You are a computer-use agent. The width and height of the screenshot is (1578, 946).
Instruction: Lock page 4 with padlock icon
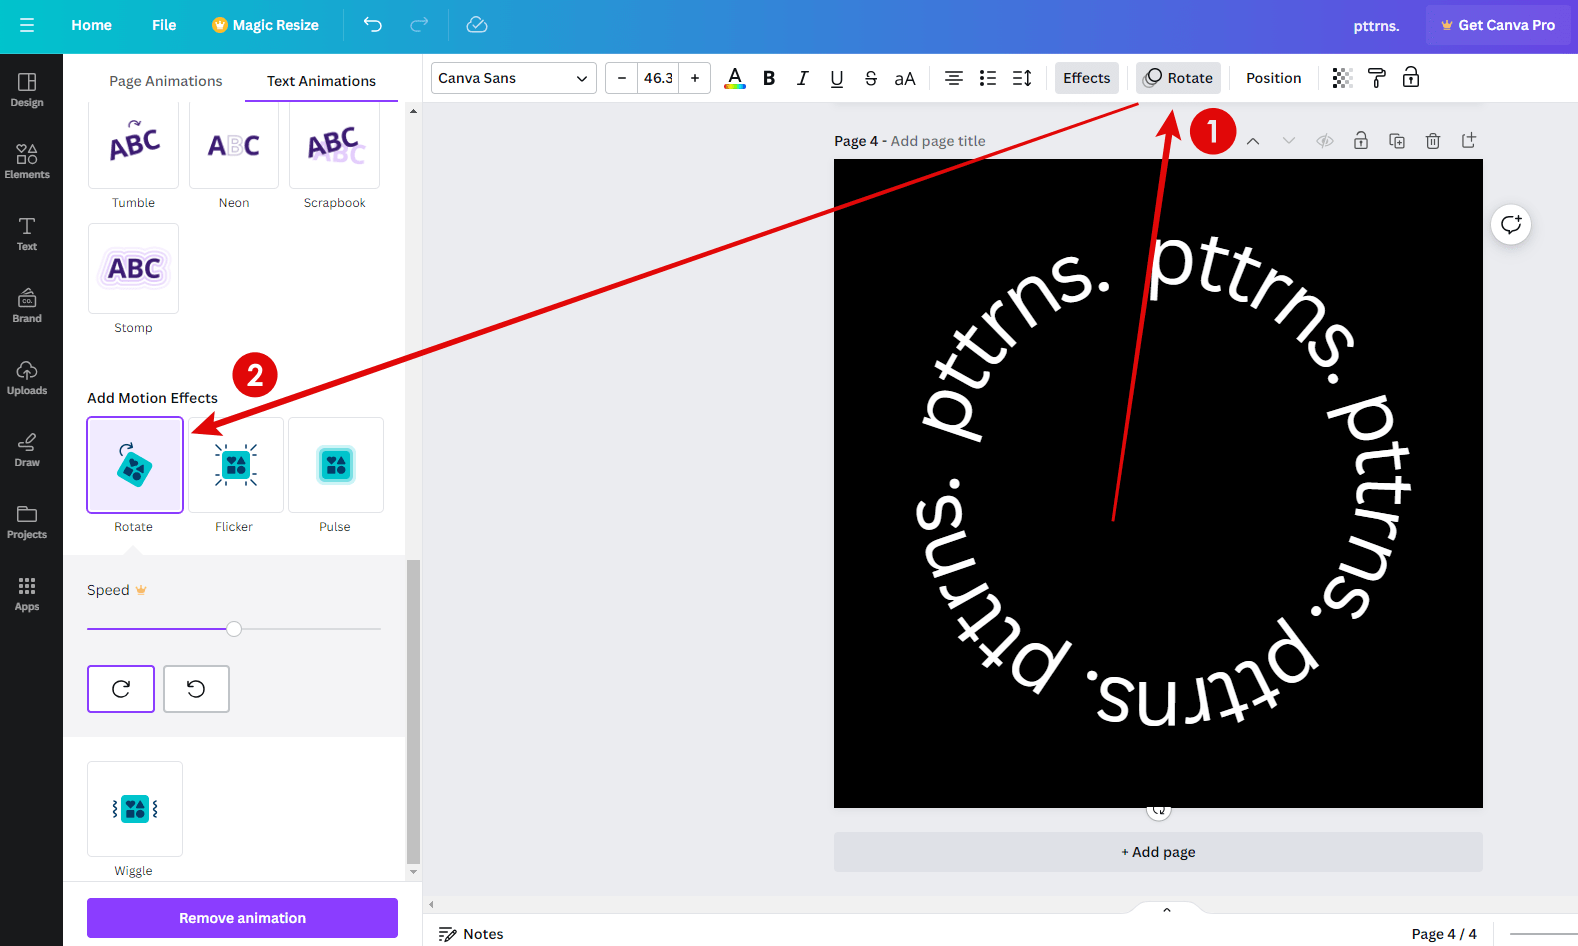click(1361, 141)
